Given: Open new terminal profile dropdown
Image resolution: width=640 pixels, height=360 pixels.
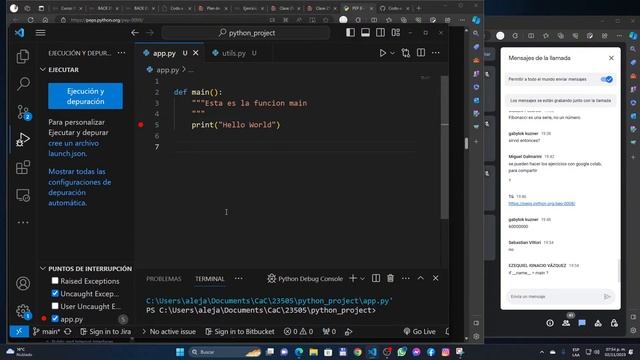Looking at the screenshot, I should pos(362,279).
